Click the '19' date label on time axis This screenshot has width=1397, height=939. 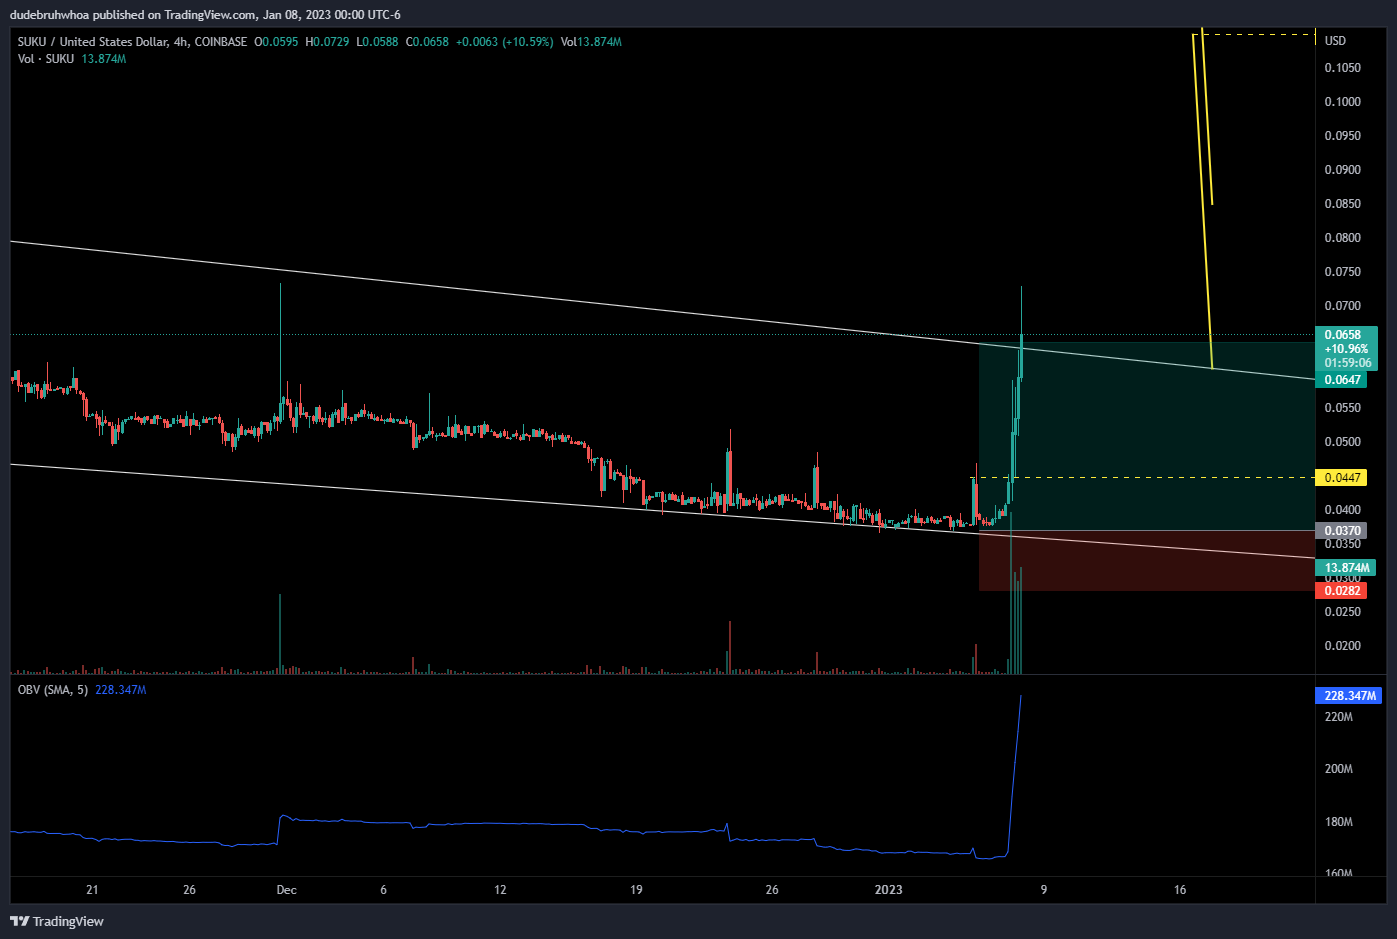[636, 890]
